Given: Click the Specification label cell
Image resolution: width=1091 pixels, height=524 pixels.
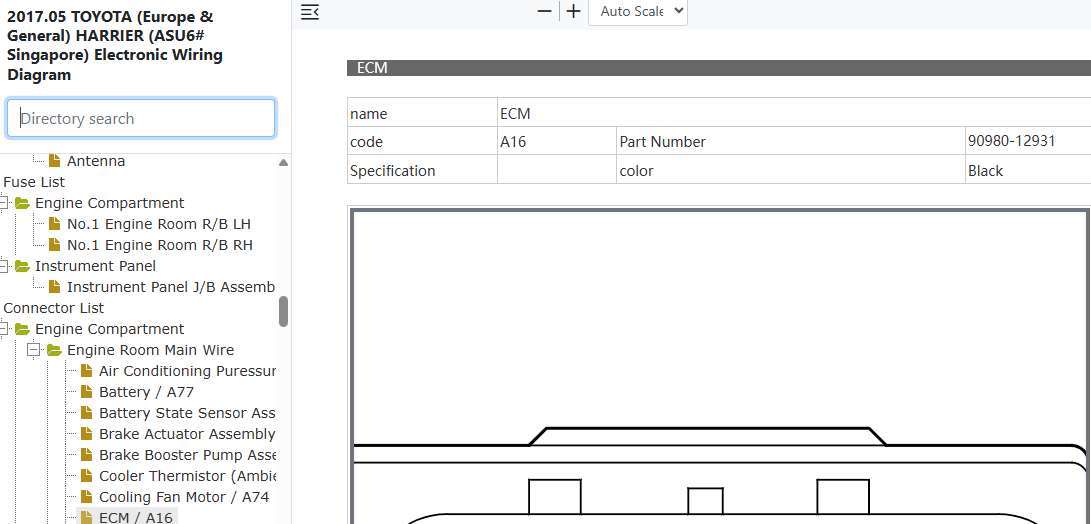Looking at the screenshot, I should click(422, 170).
